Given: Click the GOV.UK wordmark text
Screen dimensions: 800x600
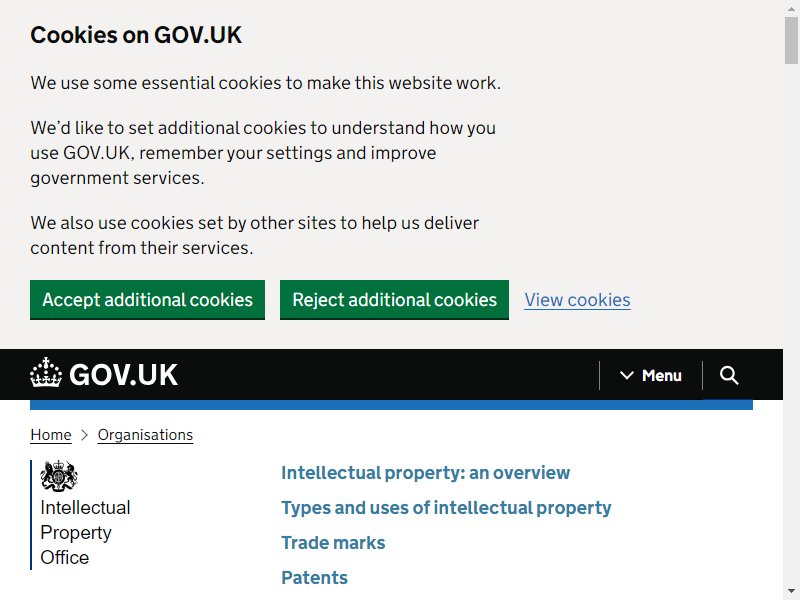Looking at the screenshot, I should click(x=123, y=375).
